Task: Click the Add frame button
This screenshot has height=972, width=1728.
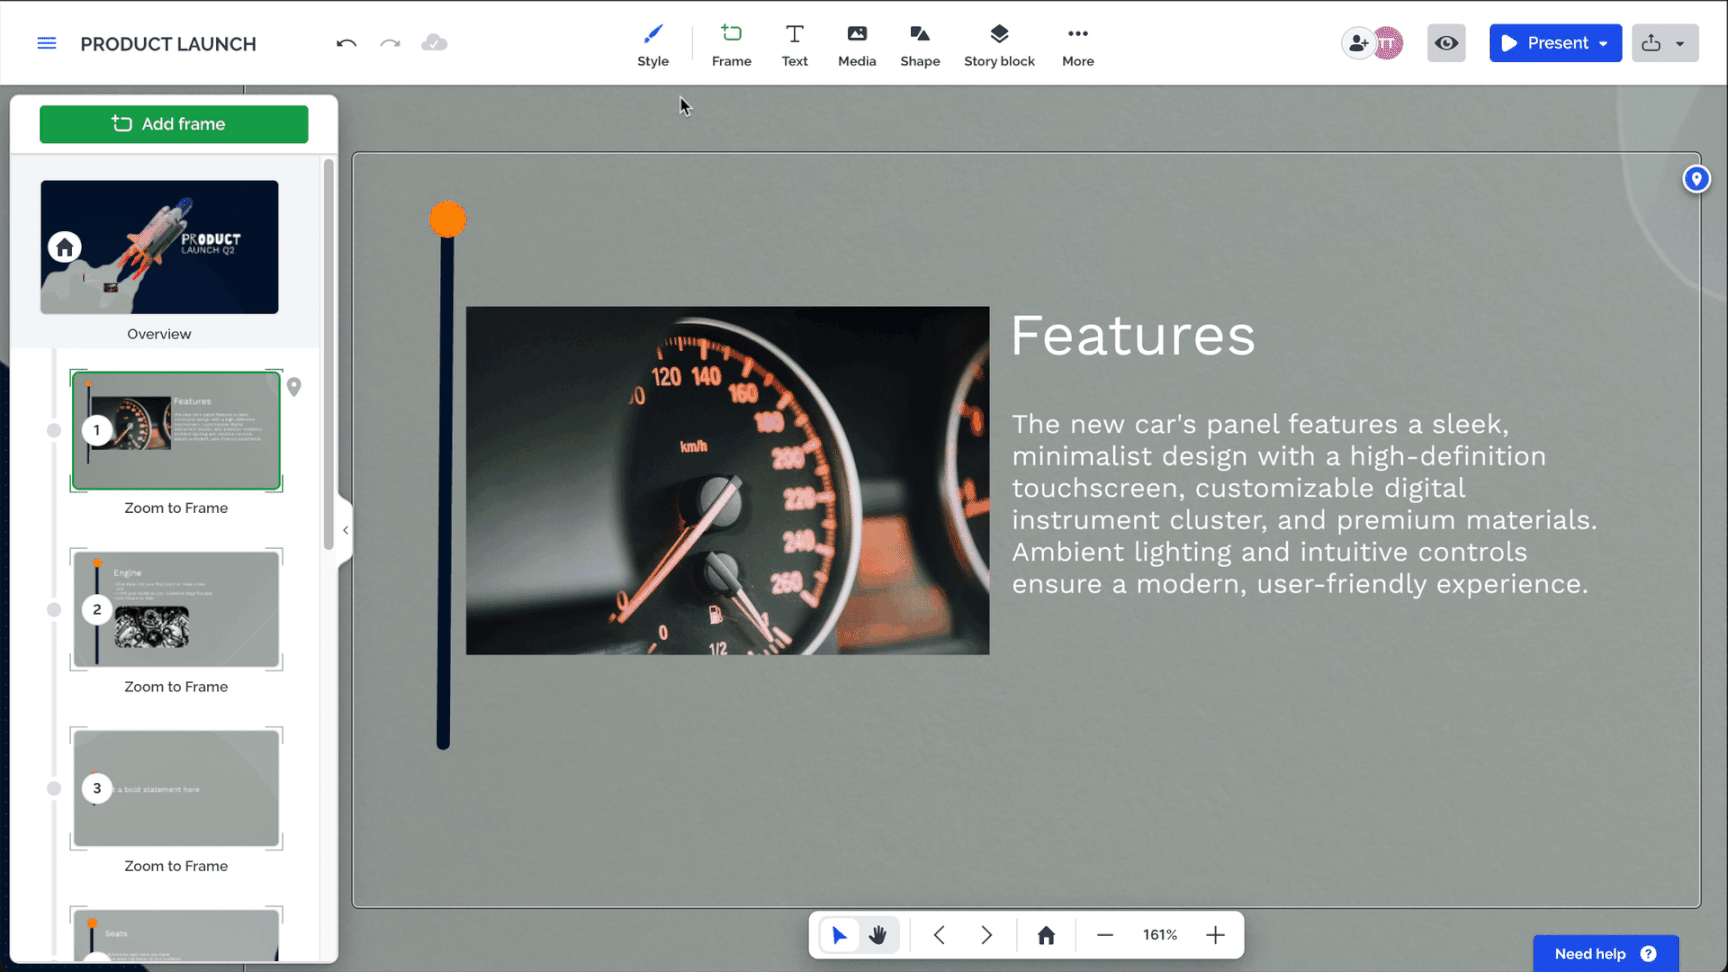Action: [x=174, y=124]
